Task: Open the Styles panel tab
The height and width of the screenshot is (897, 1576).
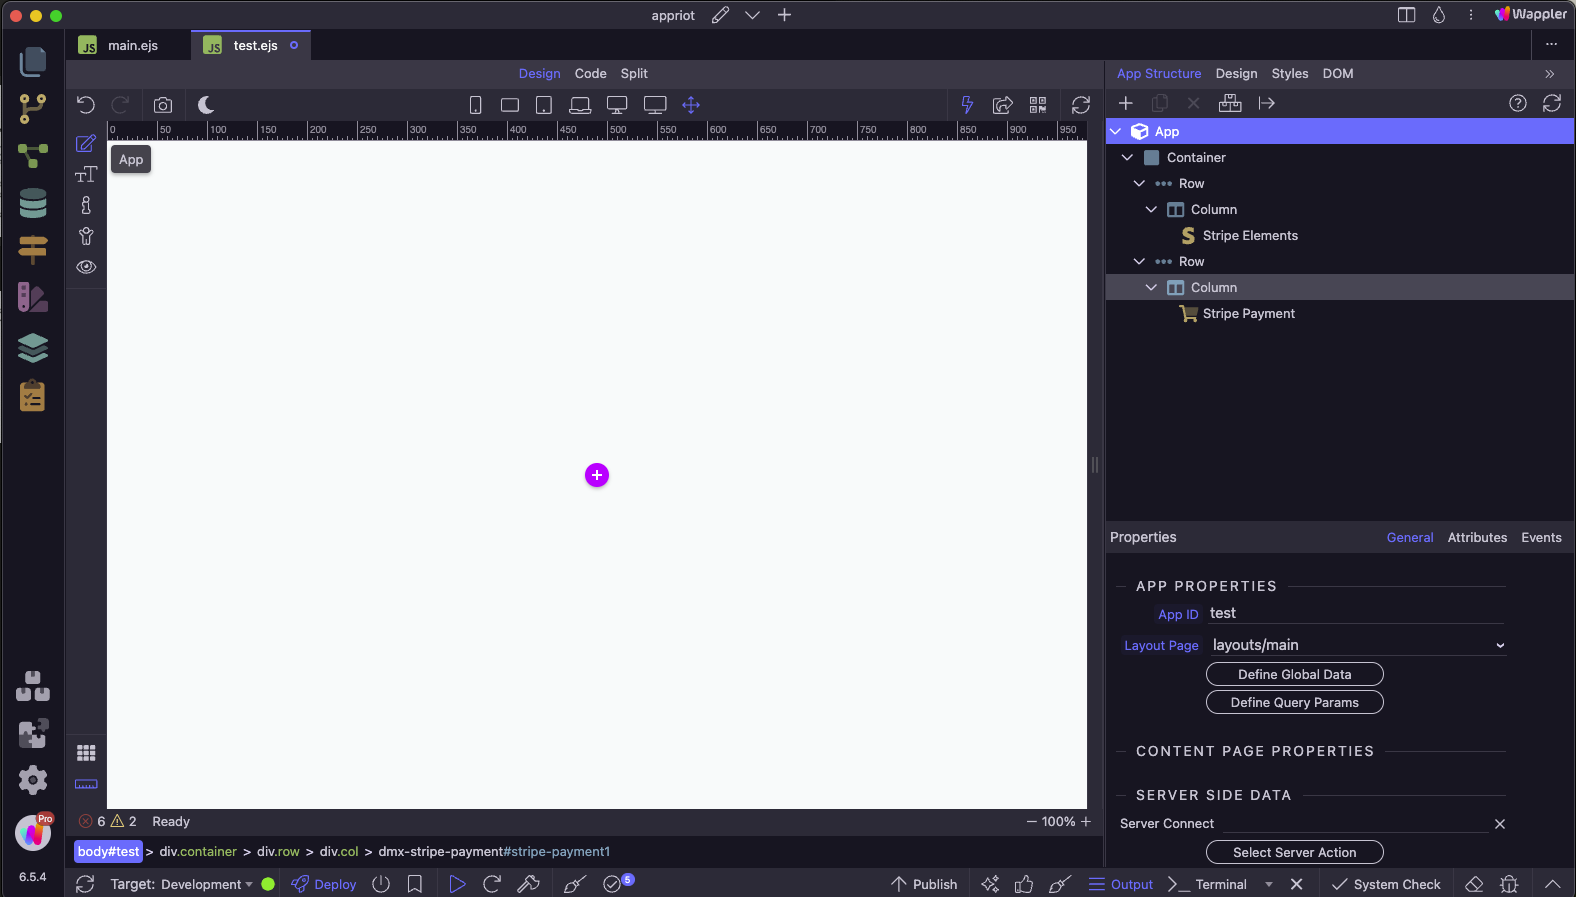Action: (x=1290, y=74)
